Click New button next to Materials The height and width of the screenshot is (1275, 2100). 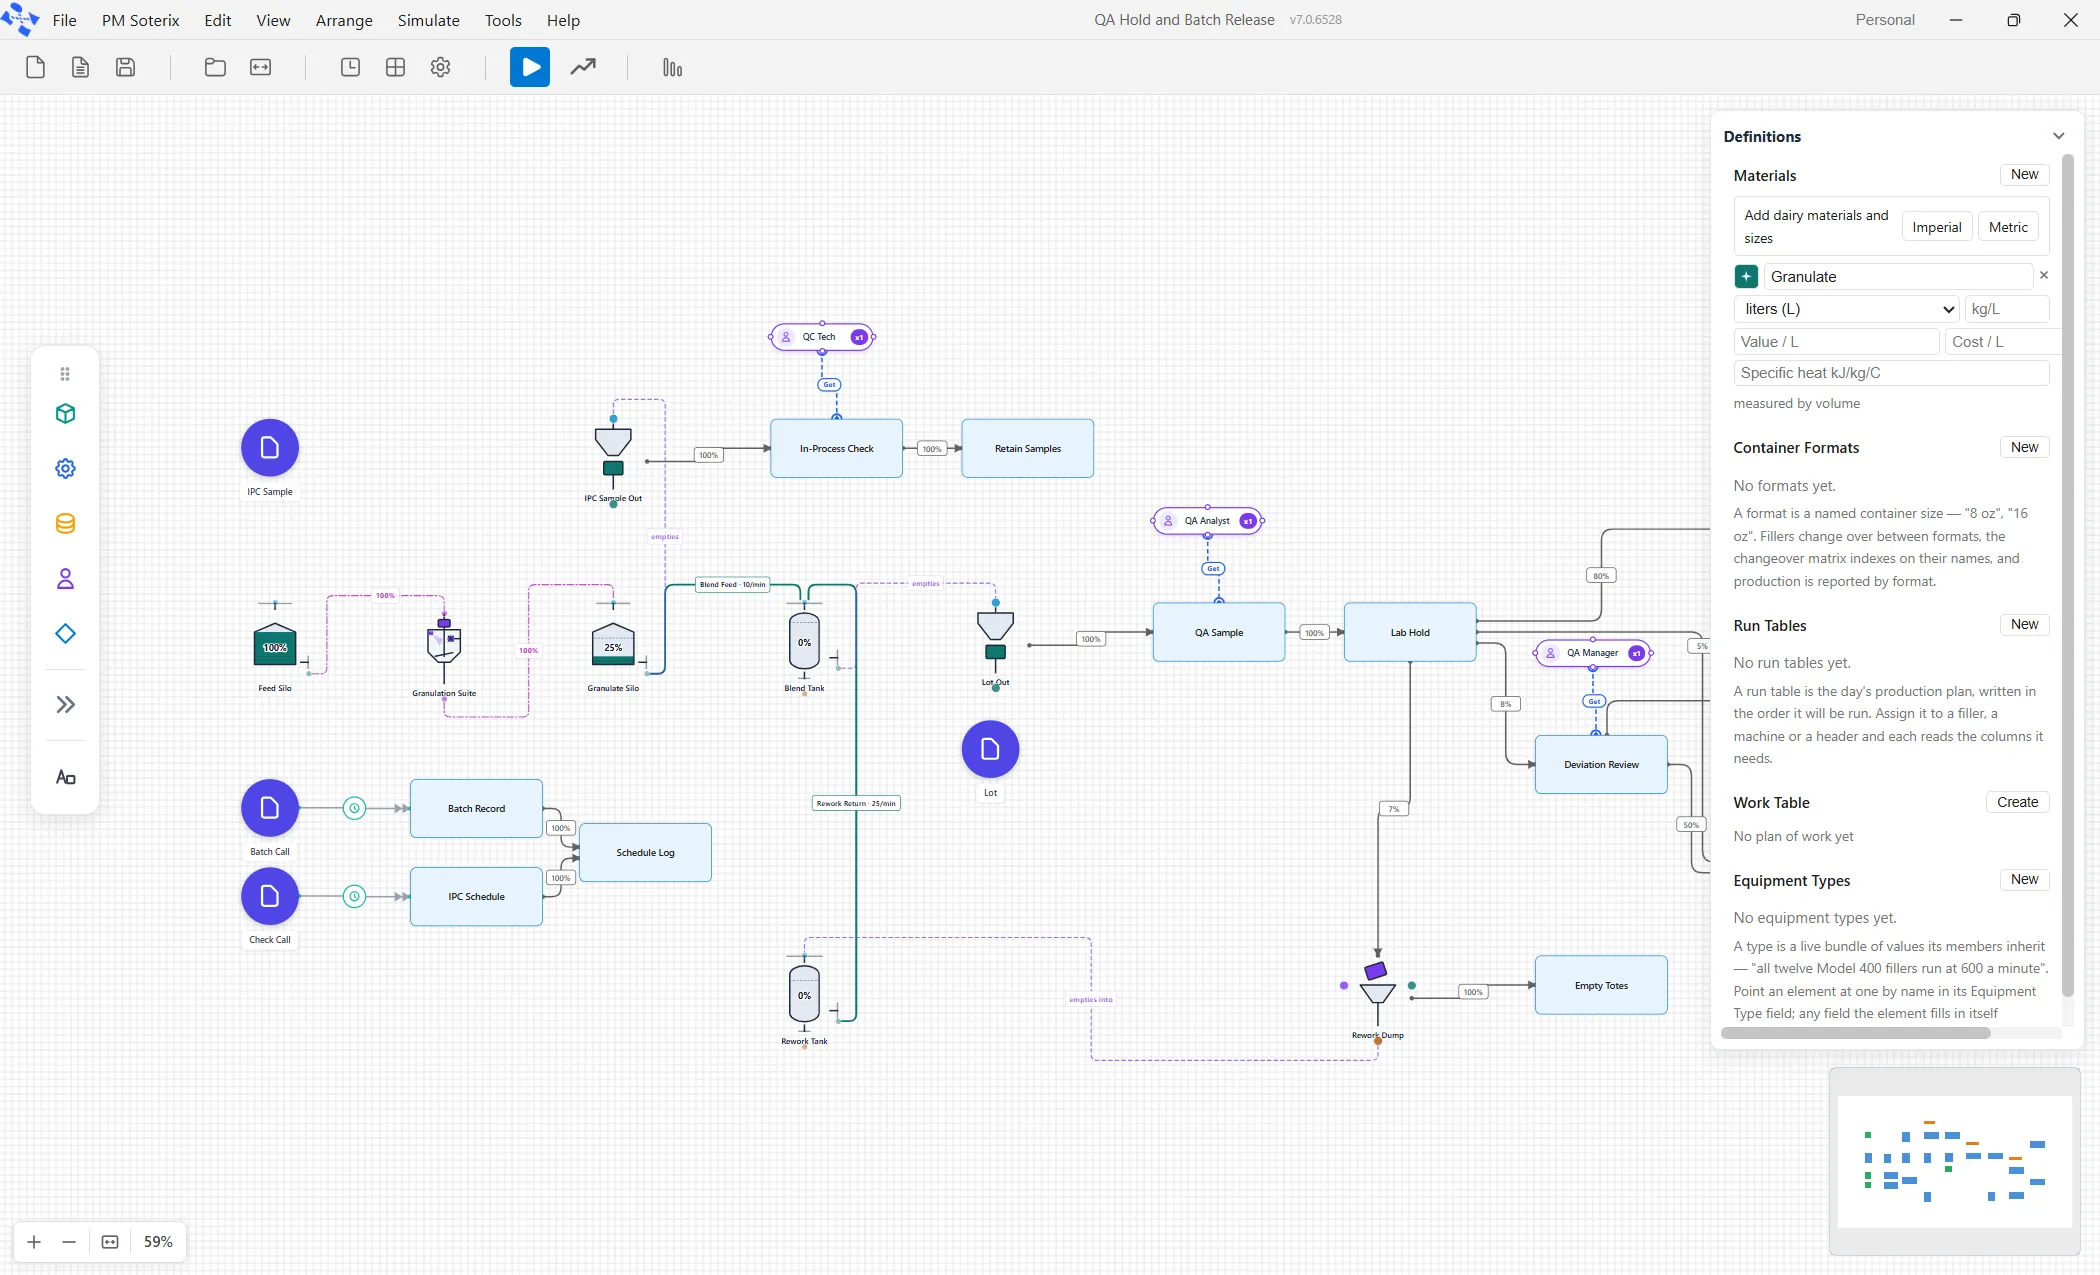click(2024, 175)
